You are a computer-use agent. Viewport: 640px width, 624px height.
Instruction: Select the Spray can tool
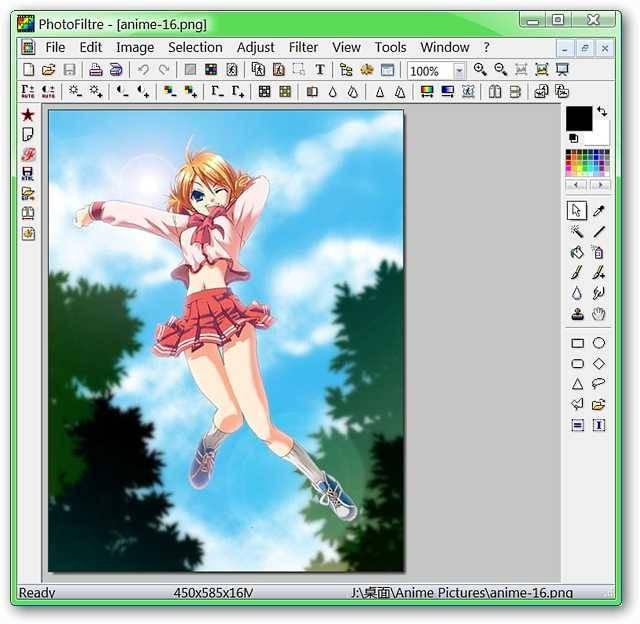599,252
